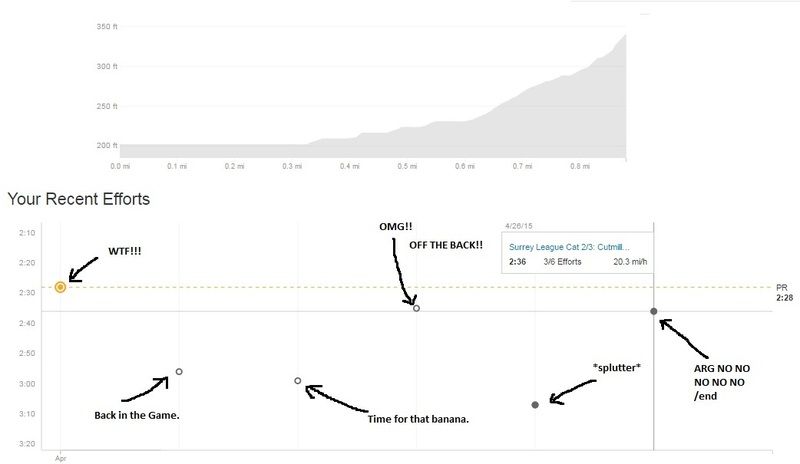Select the 4/26/15 effort dot on the vertical line
This screenshot has height=464, width=800.
click(x=654, y=311)
